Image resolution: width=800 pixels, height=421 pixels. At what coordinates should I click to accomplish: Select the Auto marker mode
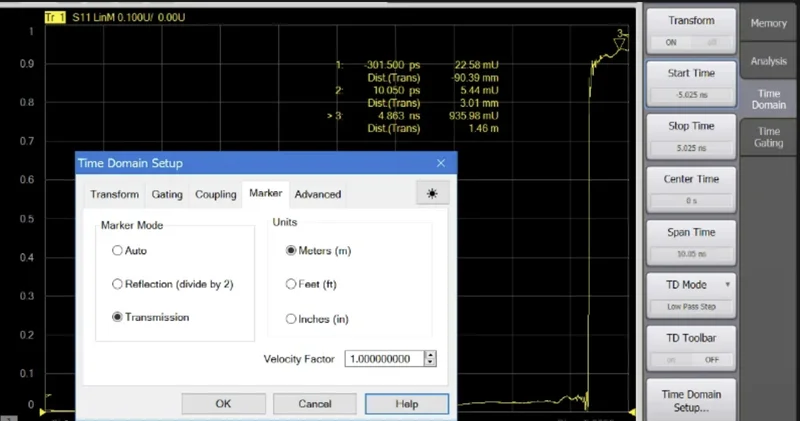coord(118,250)
